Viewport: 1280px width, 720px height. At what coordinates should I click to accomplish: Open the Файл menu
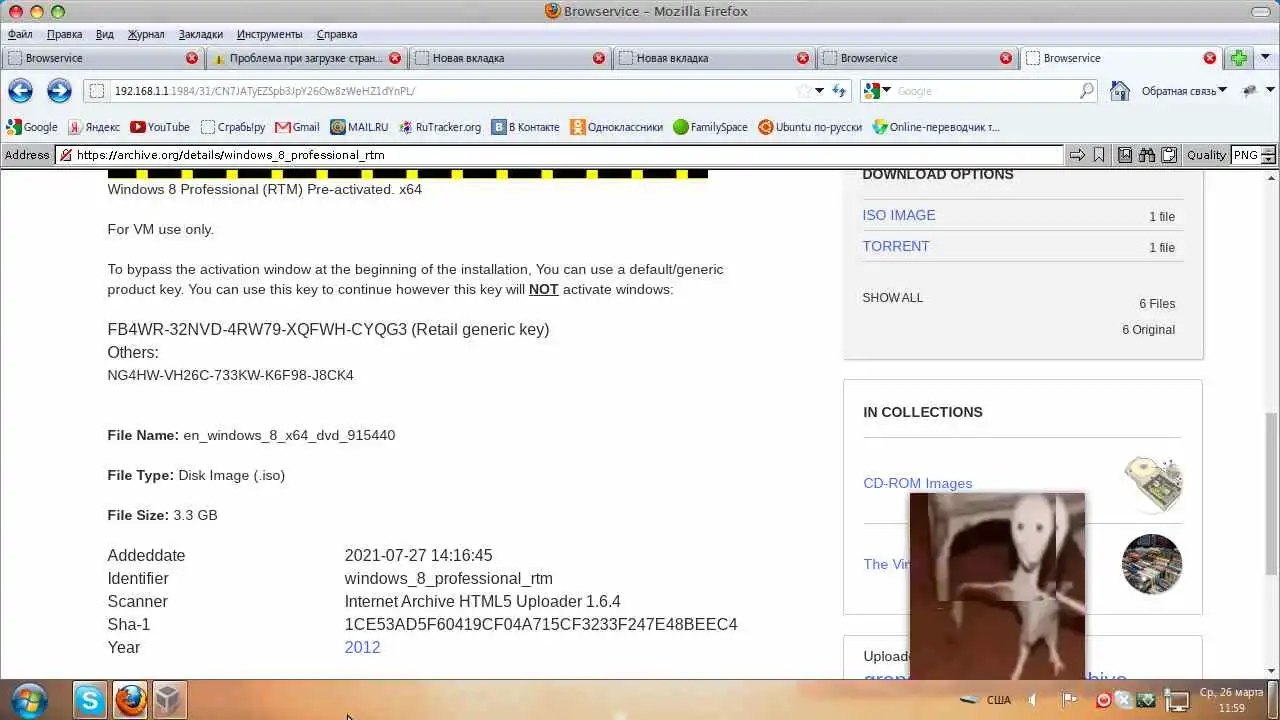[20, 34]
